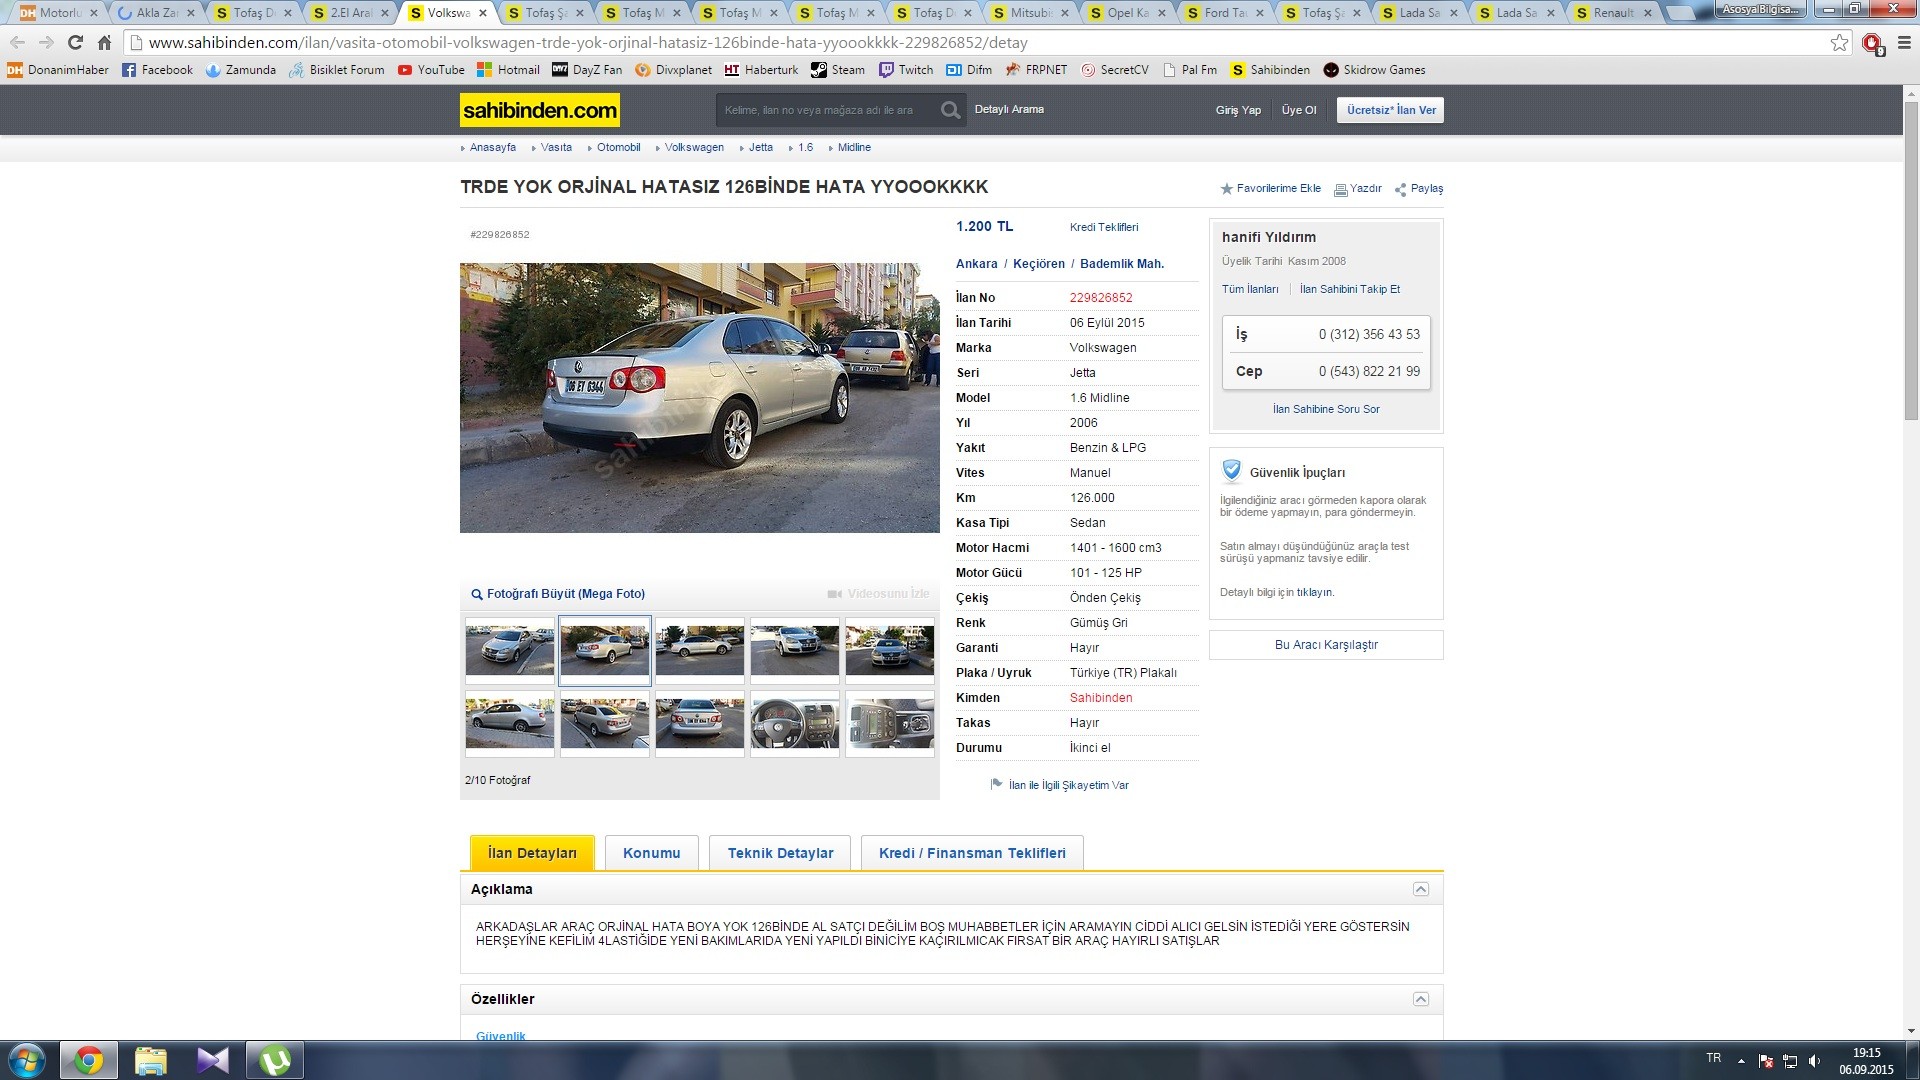
Task: Click Ankara location link
Action: pyautogui.click(x=977, y=264)
